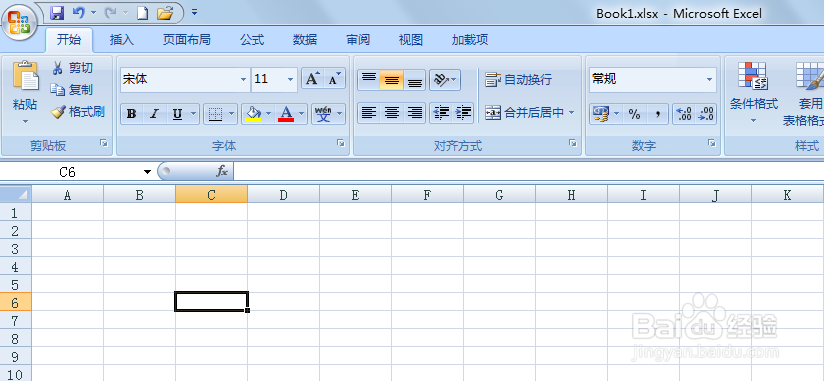Redo action in quick access toolbar

click(x=111, y=13)
